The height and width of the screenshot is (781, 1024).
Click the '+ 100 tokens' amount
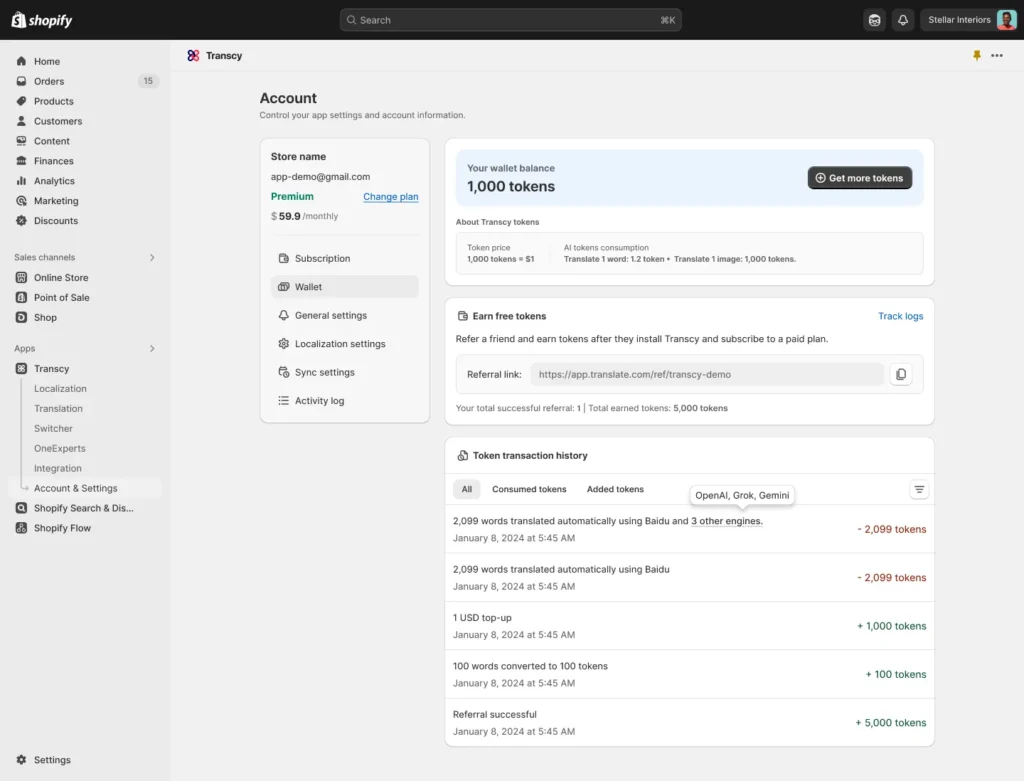(x=895, y=675)
